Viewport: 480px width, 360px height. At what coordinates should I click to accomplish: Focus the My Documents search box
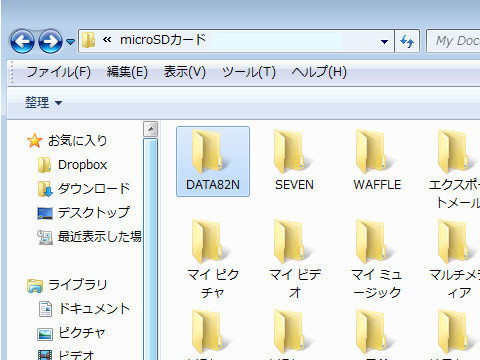point(453,41)
